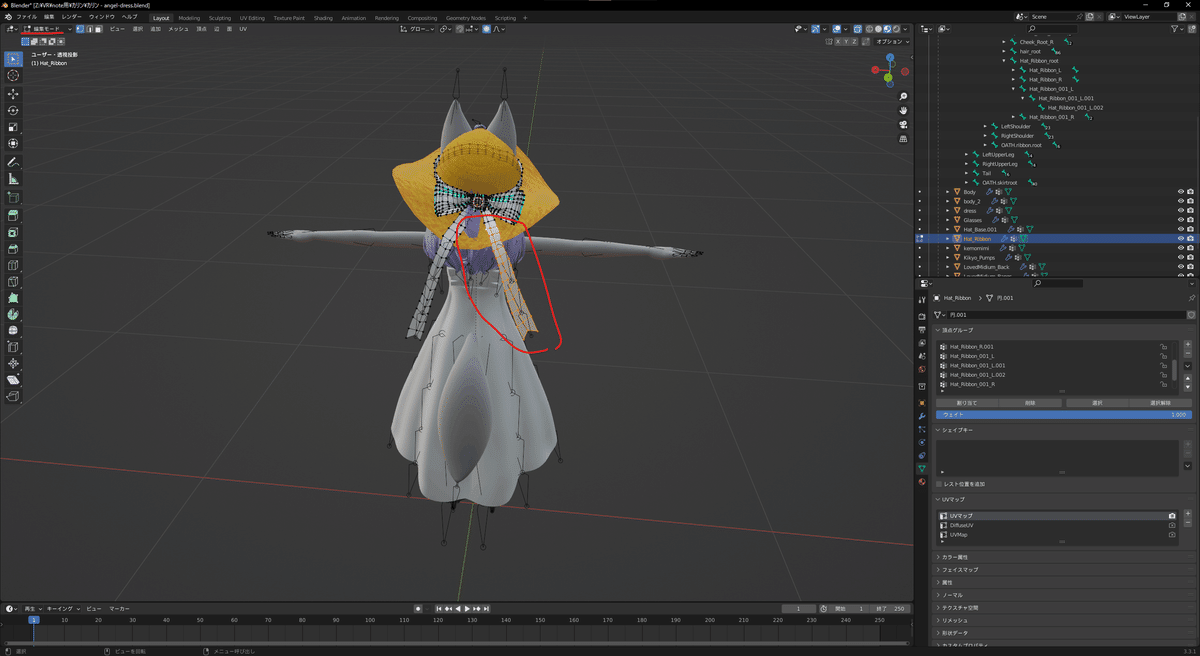
Task: Open Material properties tab icon
Action: click(922, 481)
